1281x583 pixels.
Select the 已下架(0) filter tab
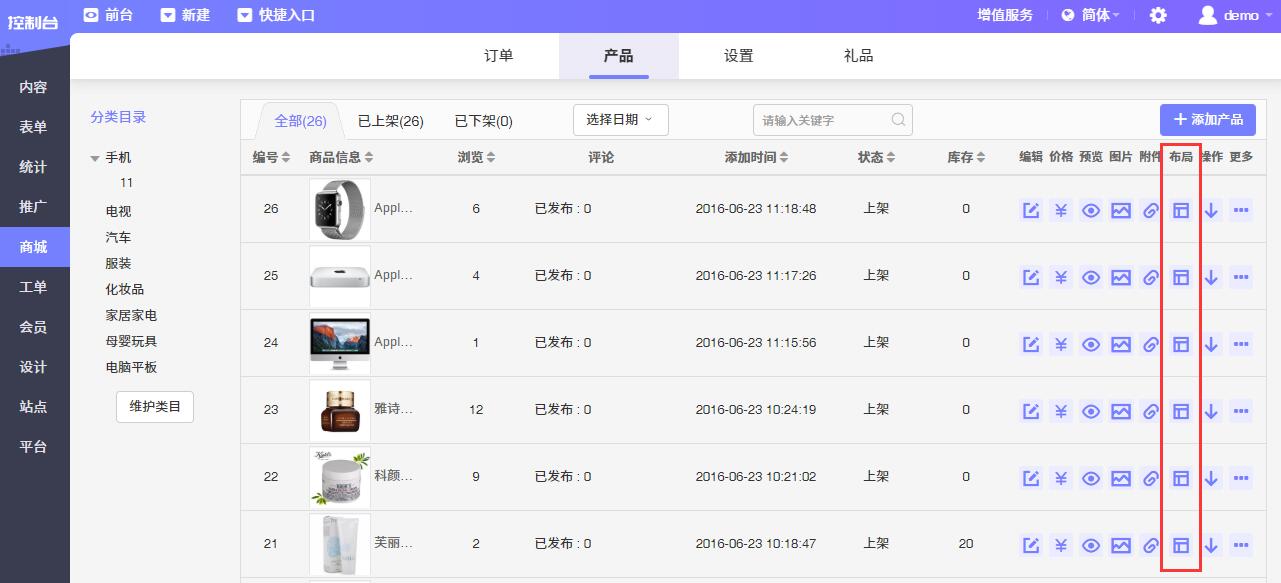pos(484,121)
